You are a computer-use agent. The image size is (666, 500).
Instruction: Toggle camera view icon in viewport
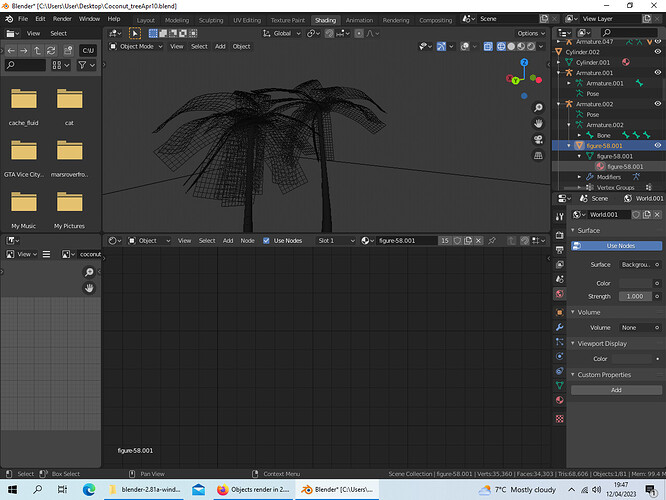pyautogui.click(x=538, y=140)
